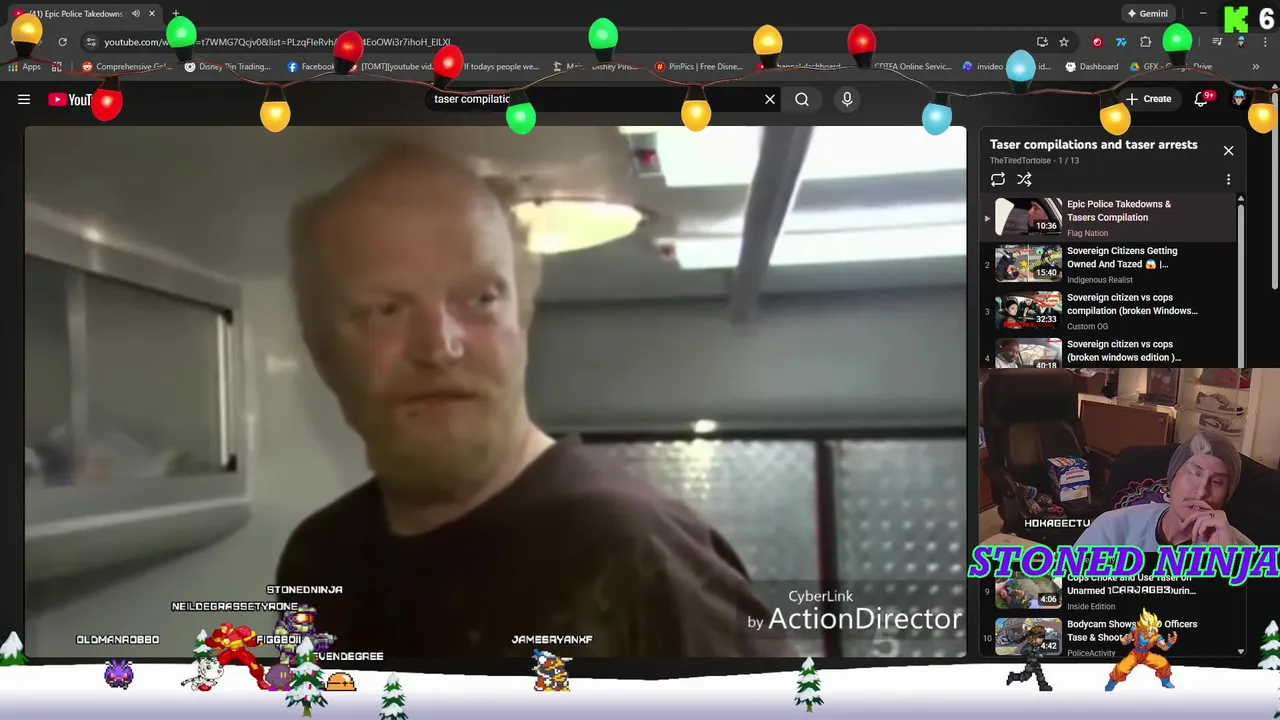Image resolution: width=1280 pixels, height=720 pixels.
Task: Toggle shuffle playlist
Action: [1024, 180]
